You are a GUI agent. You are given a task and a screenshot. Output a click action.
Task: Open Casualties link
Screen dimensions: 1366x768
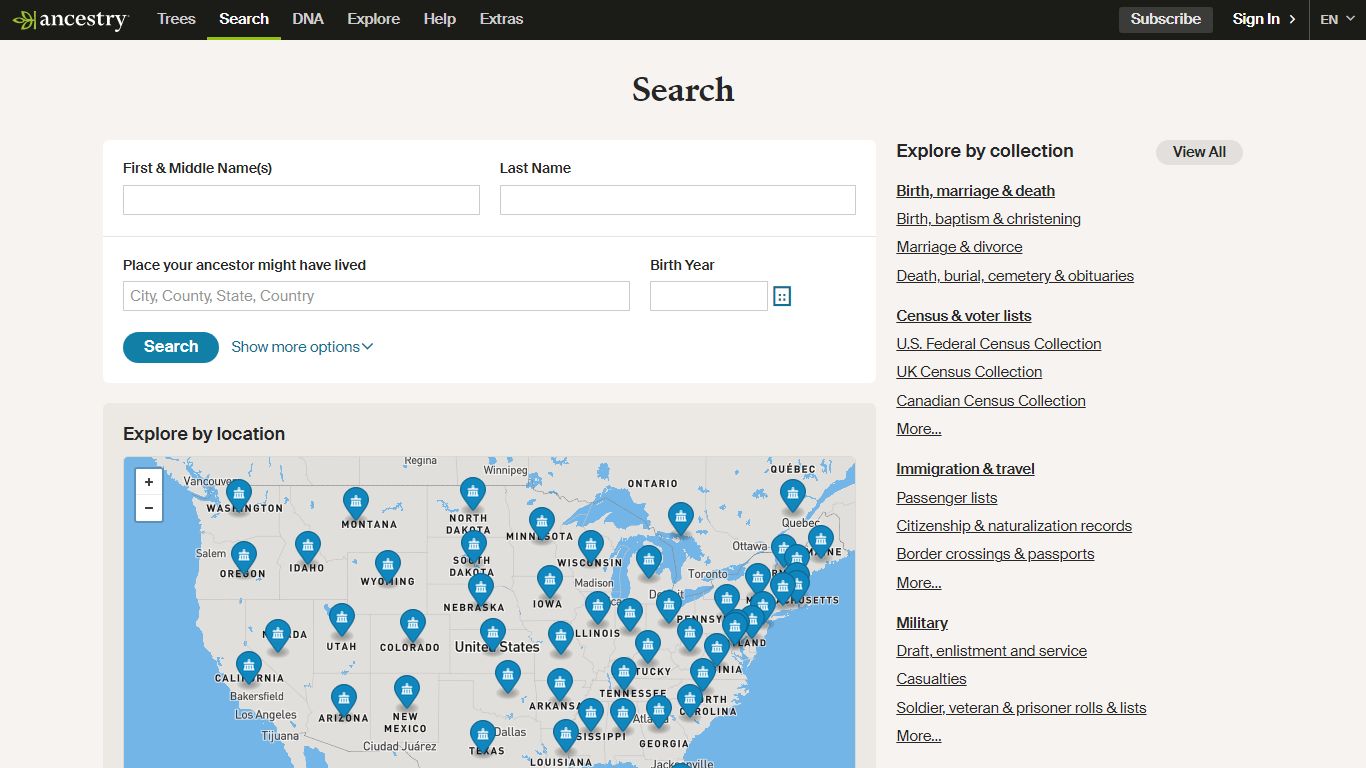coord(931,679)
